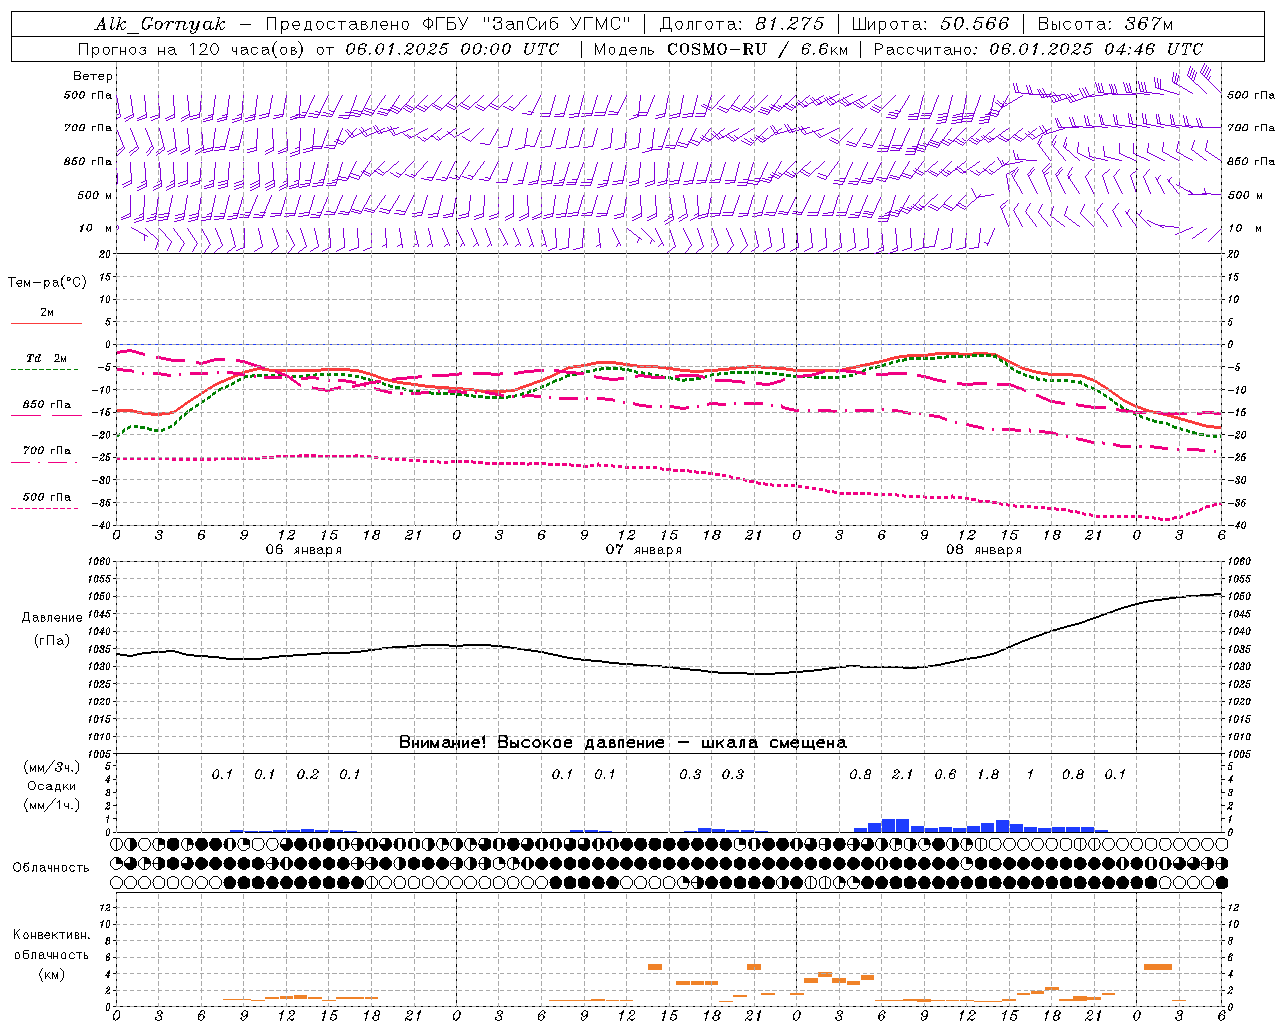Click the (мм/1ч.) unit label
Image resolution: width=1280 pixels, height=1024 pixels.
[x=52, y=805]
